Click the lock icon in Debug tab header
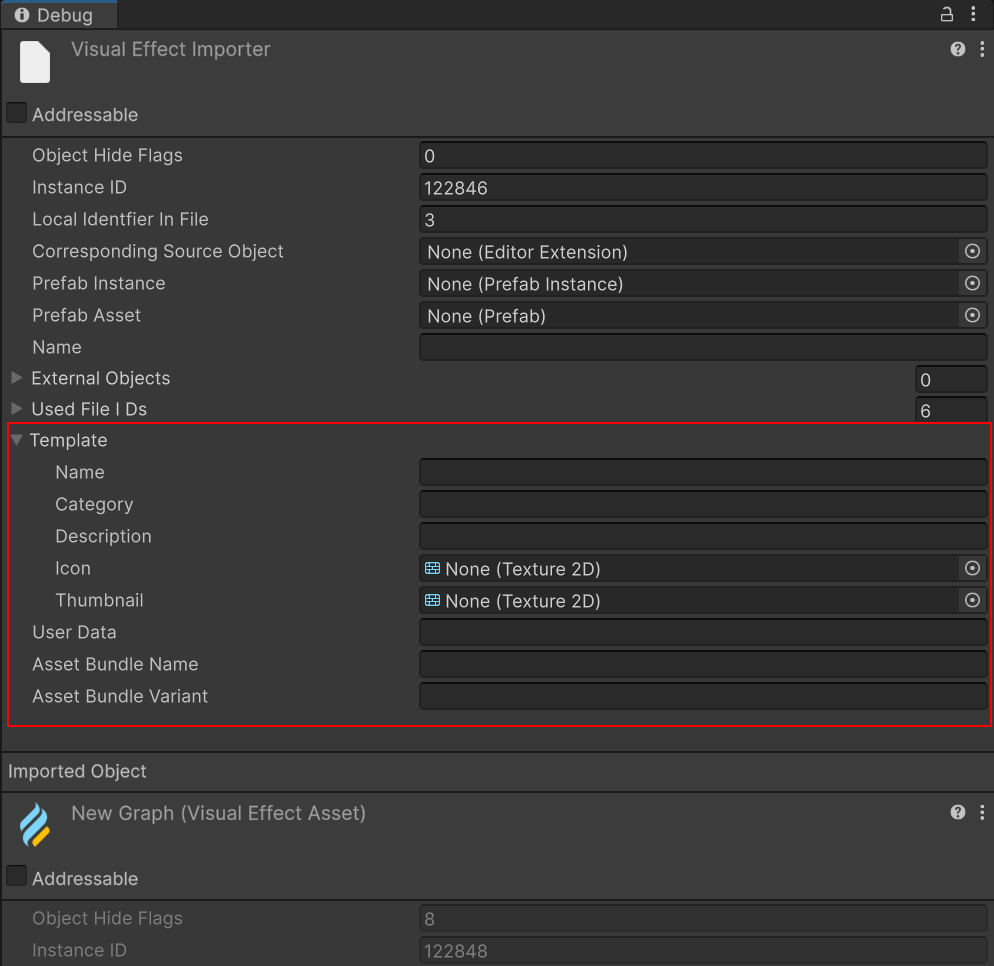The width and height of the screenshot is (994, 966). tap(946, 14)
